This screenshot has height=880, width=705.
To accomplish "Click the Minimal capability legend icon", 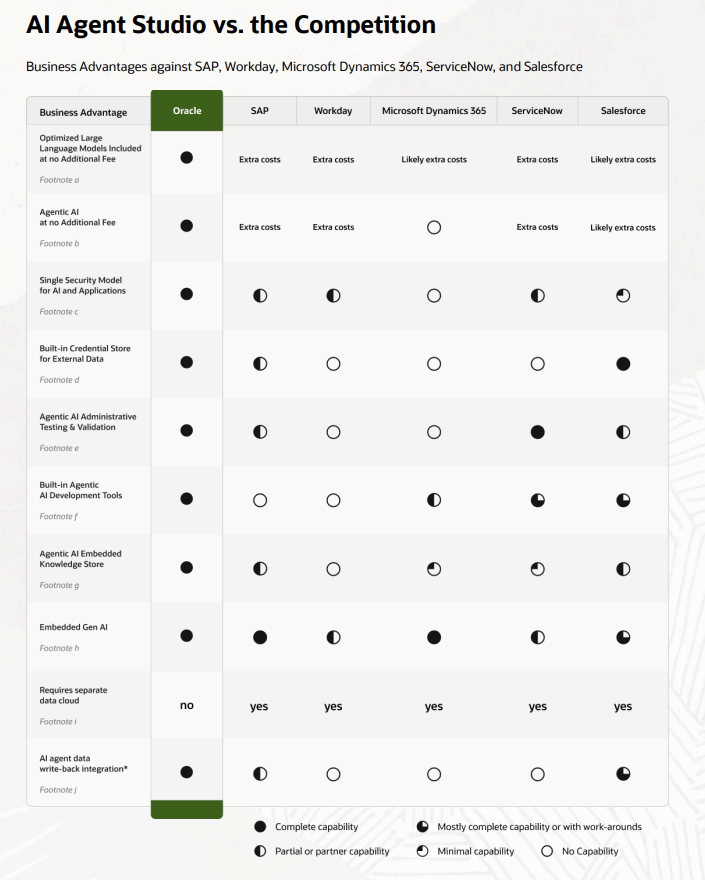I will (x=423, y=851).
